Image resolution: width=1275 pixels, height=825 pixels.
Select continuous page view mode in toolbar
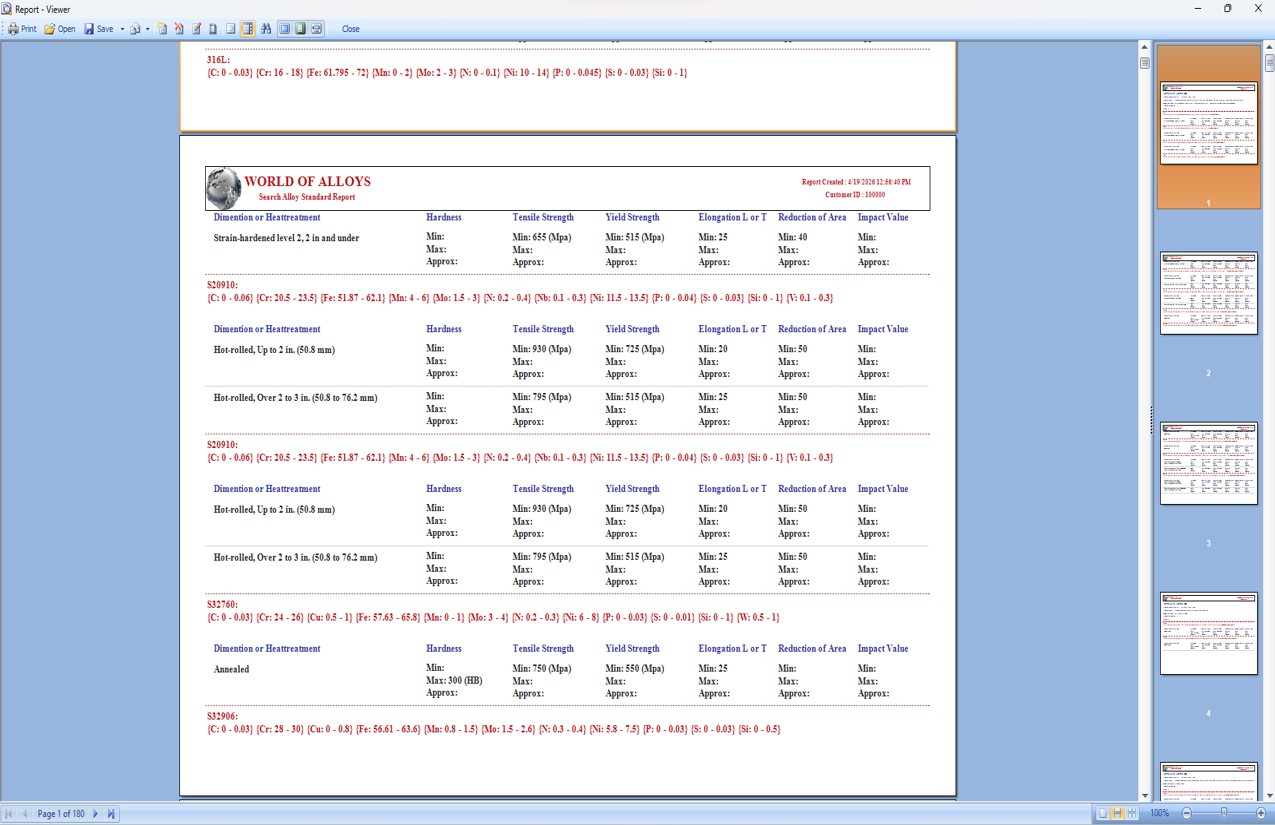(x=300, y=29)
